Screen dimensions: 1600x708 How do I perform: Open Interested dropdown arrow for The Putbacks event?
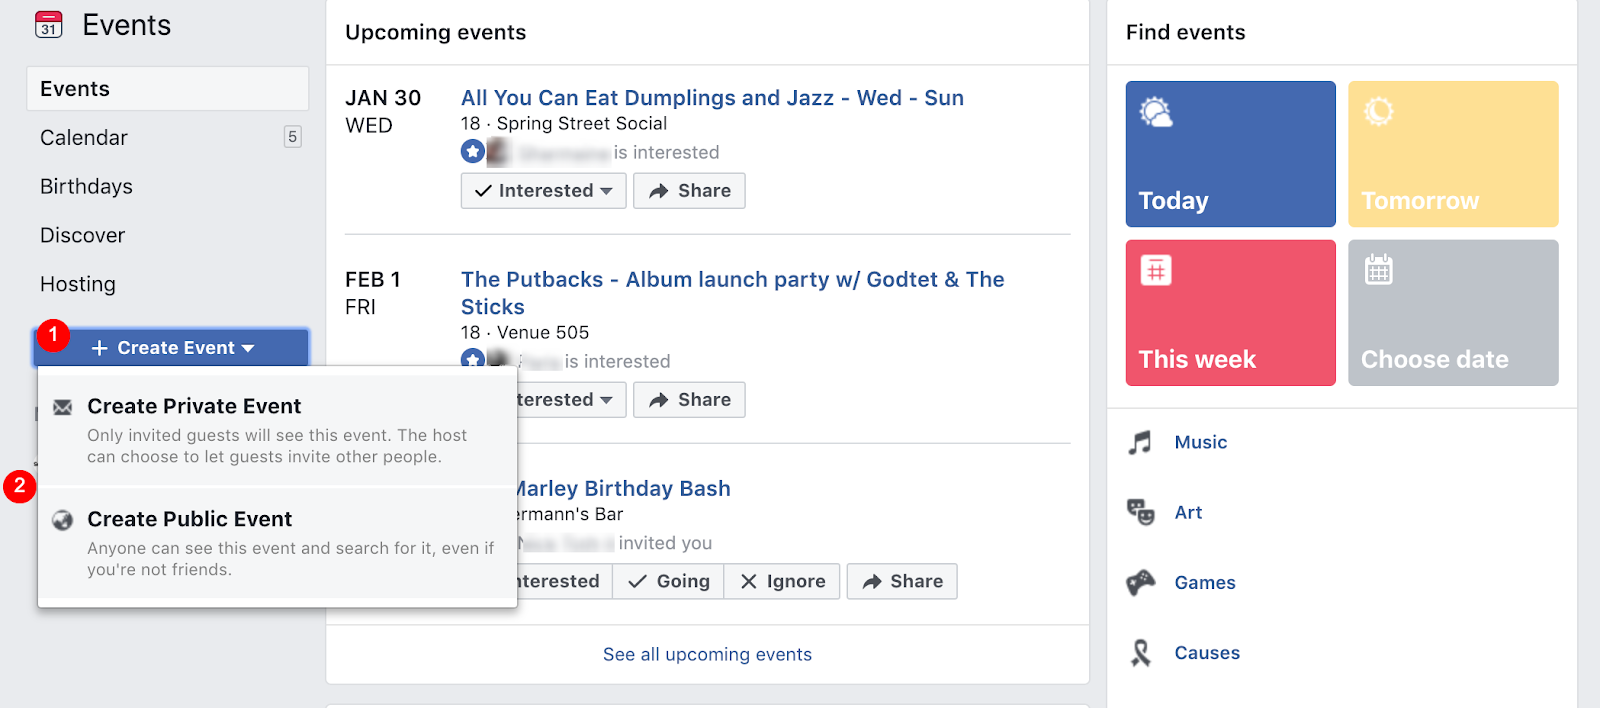[x=606, y=400]
